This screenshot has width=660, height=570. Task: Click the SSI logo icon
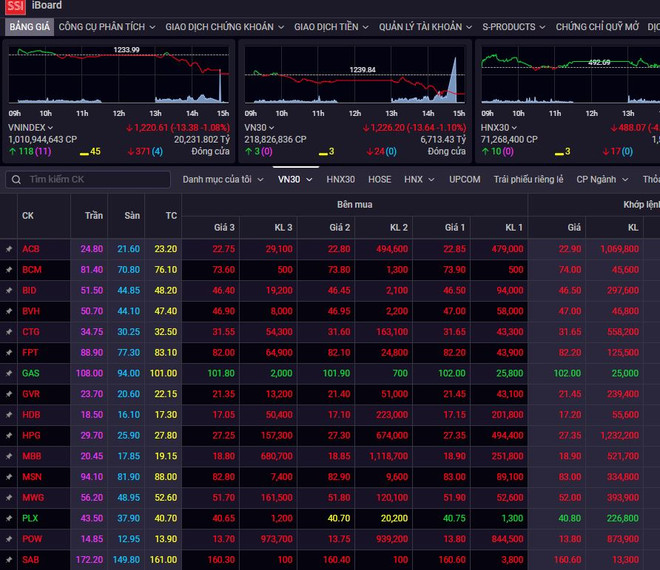pos(15,6)
